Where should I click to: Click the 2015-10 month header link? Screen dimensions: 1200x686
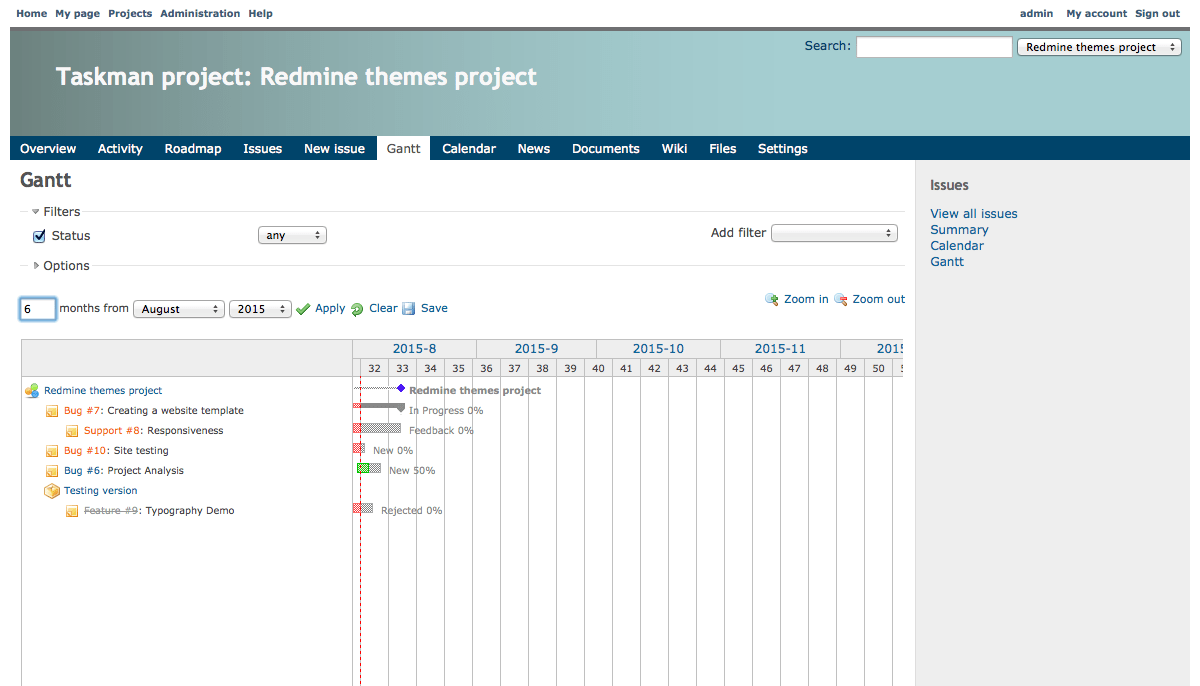658,349
